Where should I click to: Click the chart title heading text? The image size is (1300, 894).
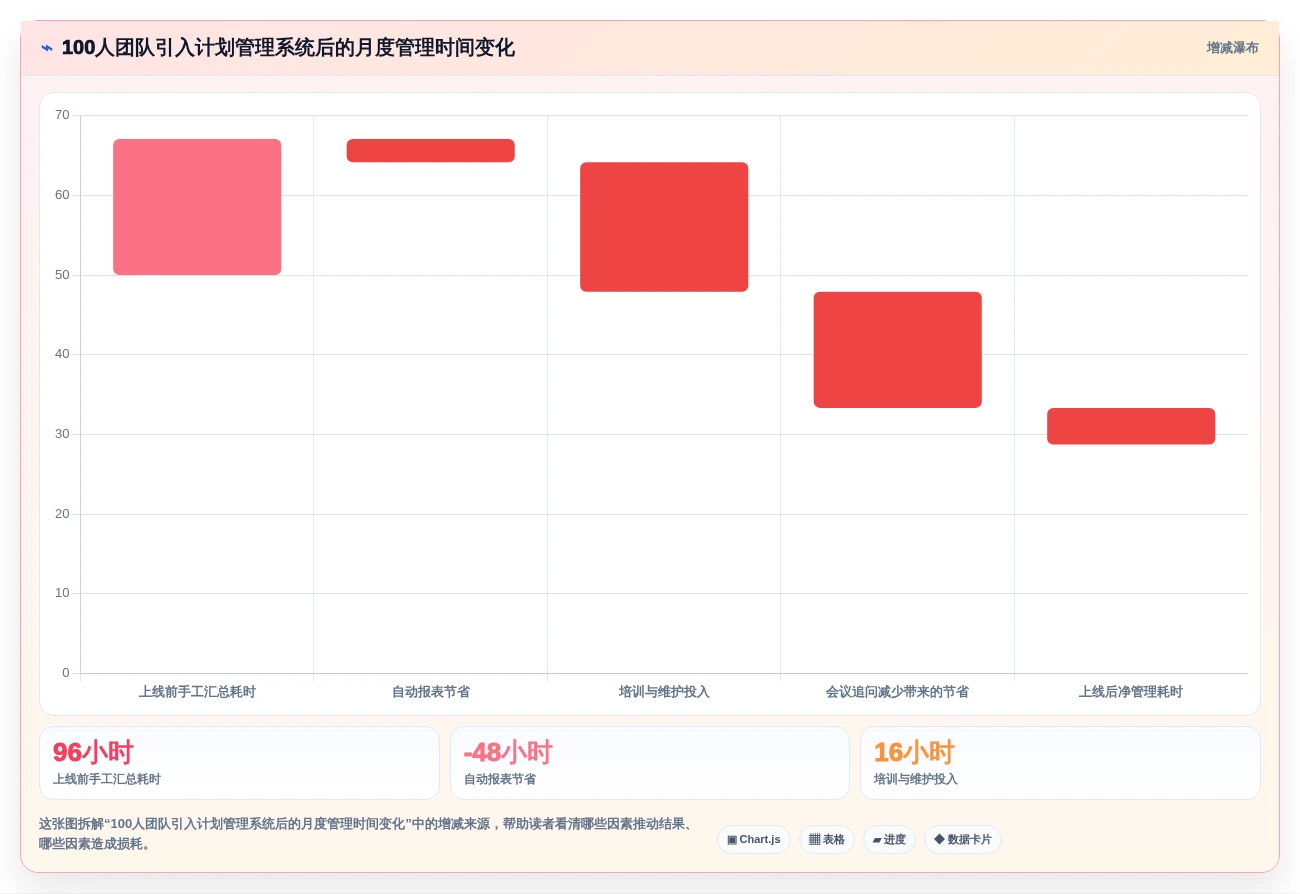point(288,47)
